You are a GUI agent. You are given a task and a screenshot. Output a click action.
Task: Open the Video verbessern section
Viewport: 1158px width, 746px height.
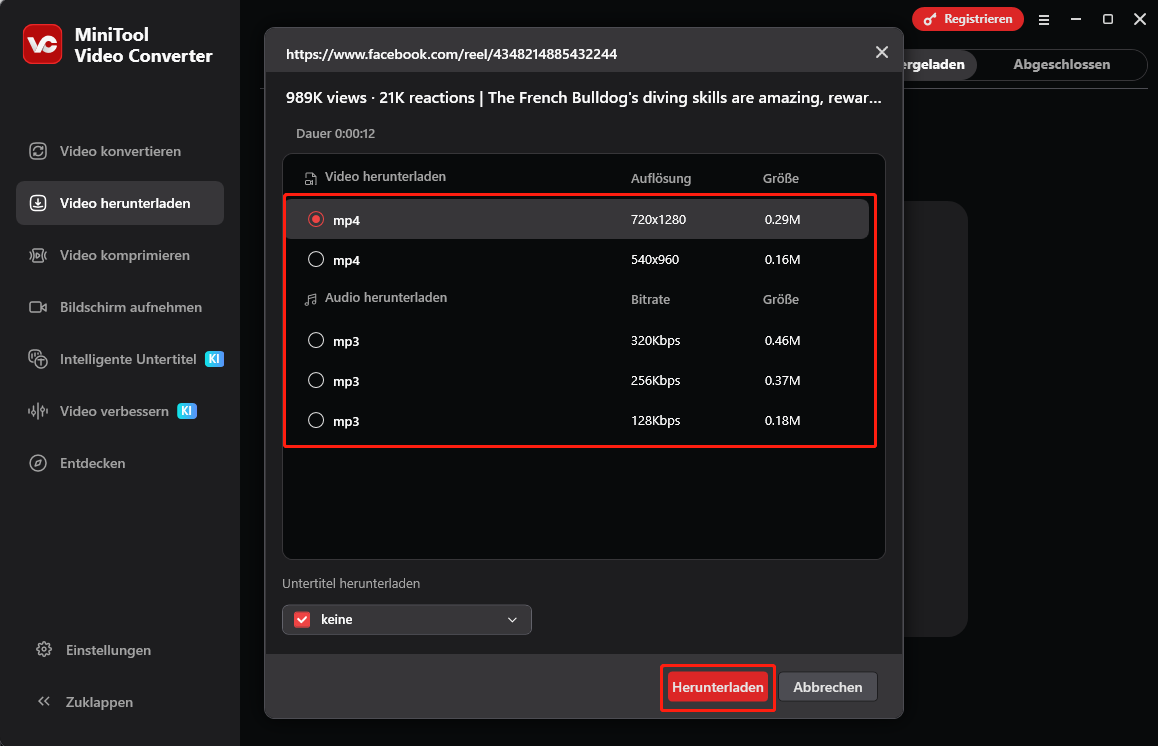[120, 411]
